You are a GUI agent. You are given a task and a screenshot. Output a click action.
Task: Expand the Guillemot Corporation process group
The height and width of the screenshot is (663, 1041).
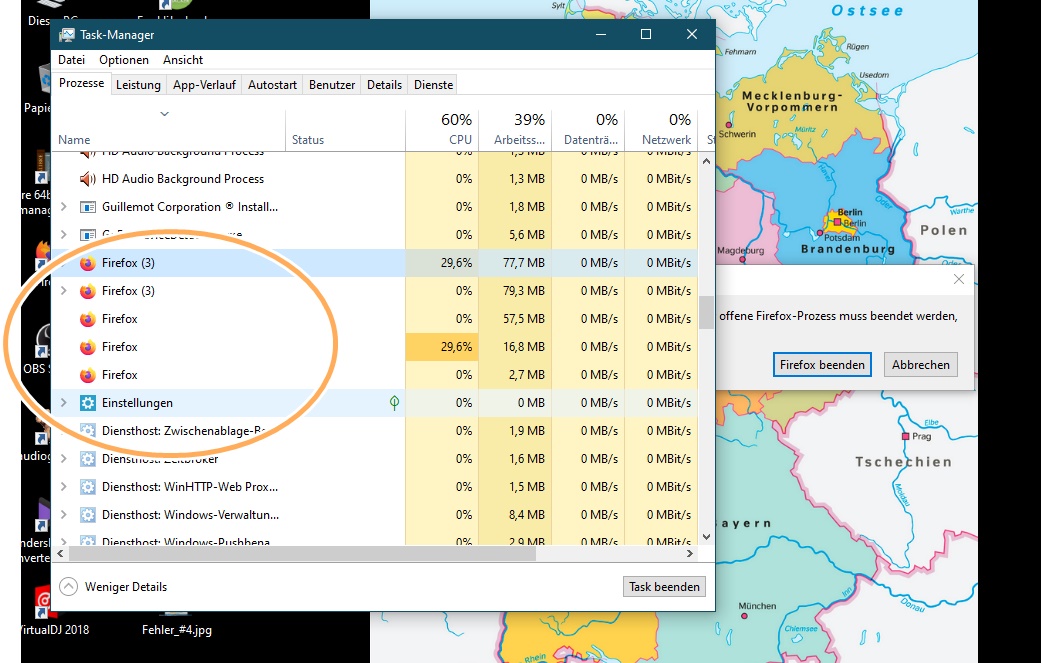pos(64,206)
